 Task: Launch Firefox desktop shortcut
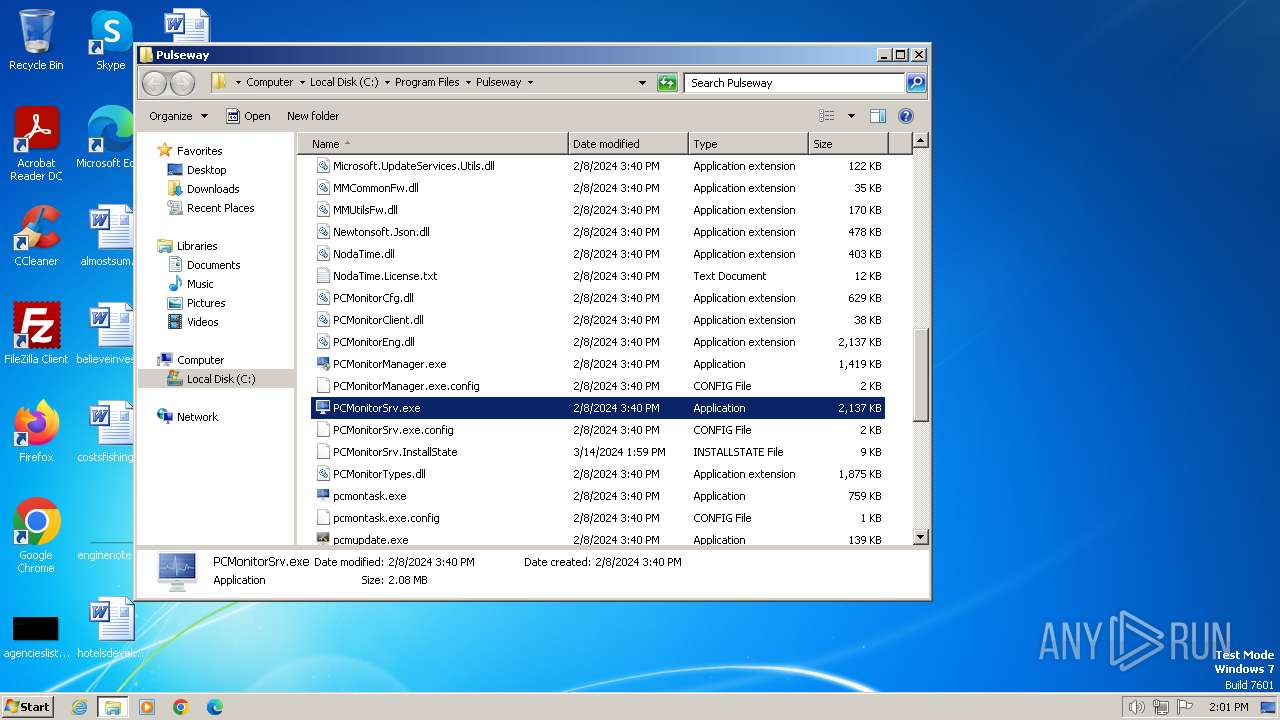point(36,431)
